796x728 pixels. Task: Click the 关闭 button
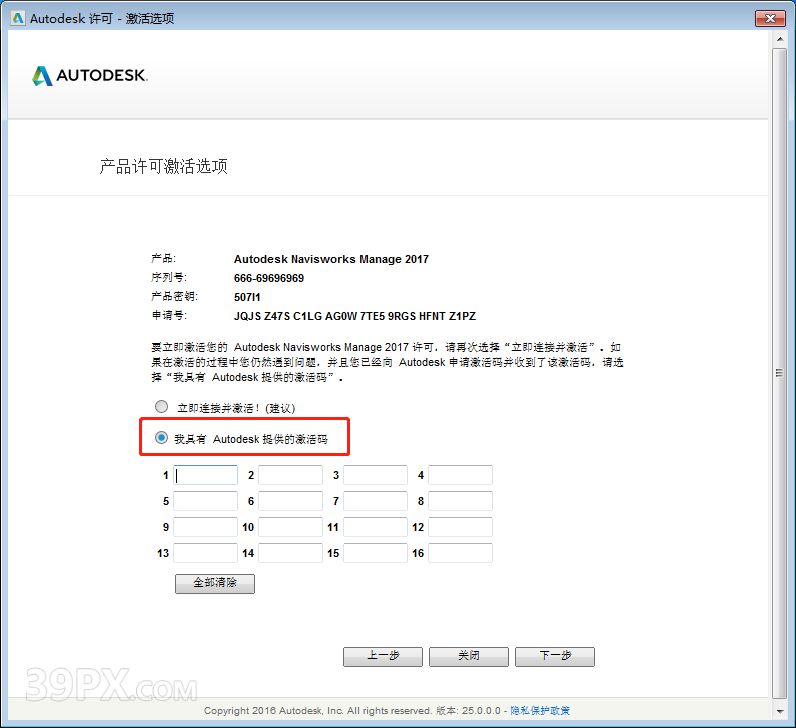(468, 656)
